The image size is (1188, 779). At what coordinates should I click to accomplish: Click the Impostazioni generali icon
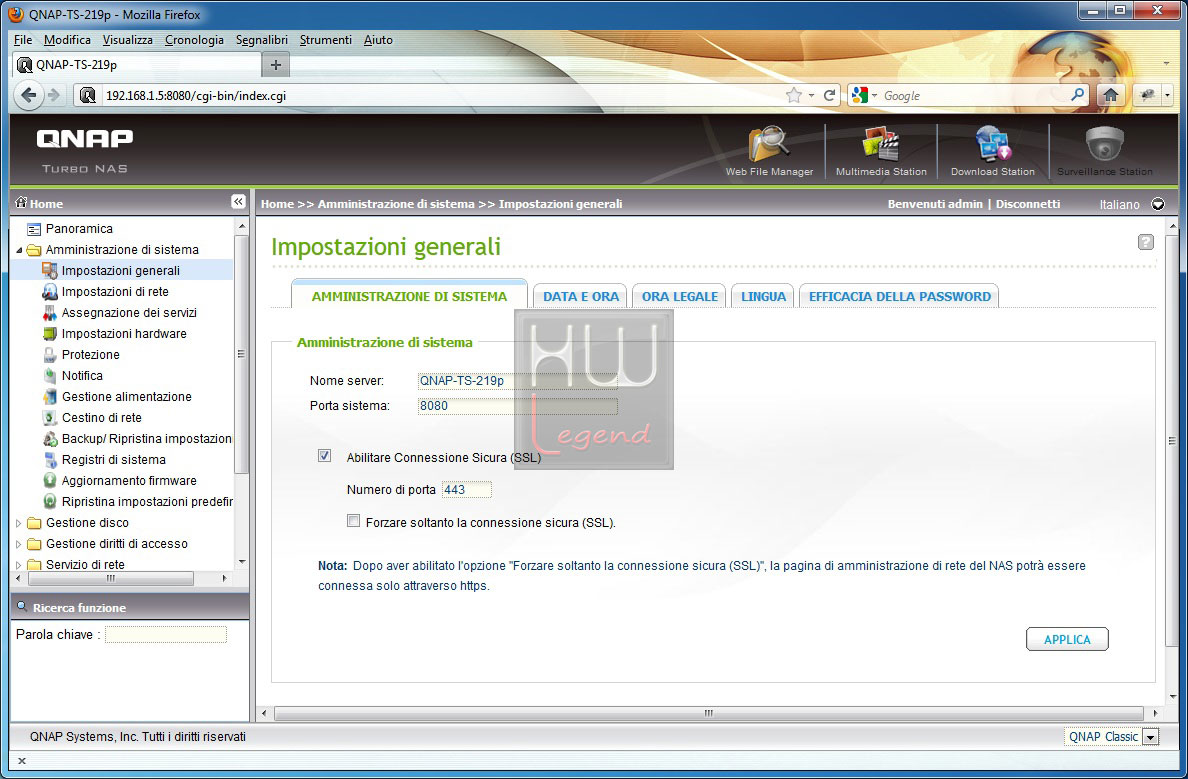point(50,271)
